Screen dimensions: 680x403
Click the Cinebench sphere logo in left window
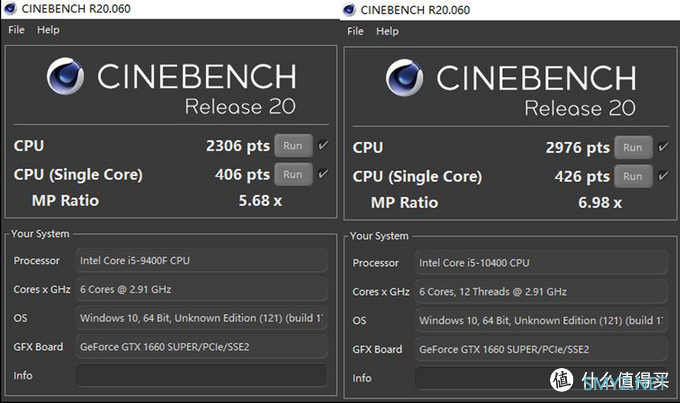(65, 76)
